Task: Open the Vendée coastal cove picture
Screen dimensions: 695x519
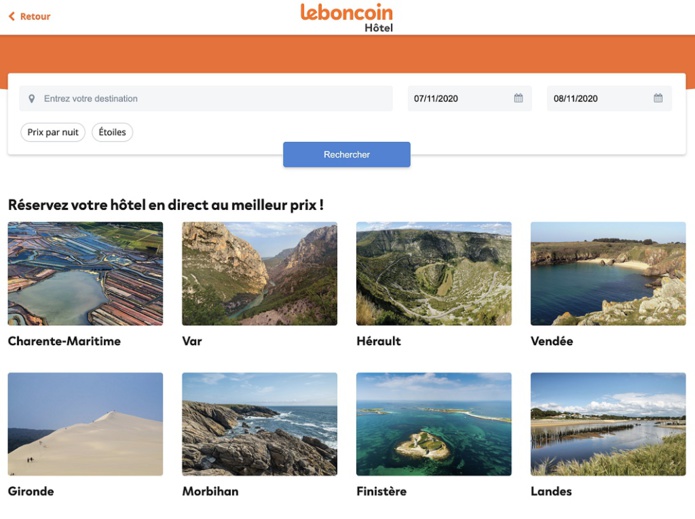Action: click(608, 273)
